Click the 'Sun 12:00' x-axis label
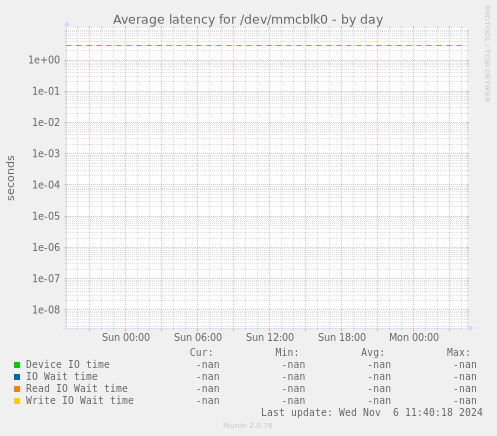This screenshot has width=497, height=436. 270,337
